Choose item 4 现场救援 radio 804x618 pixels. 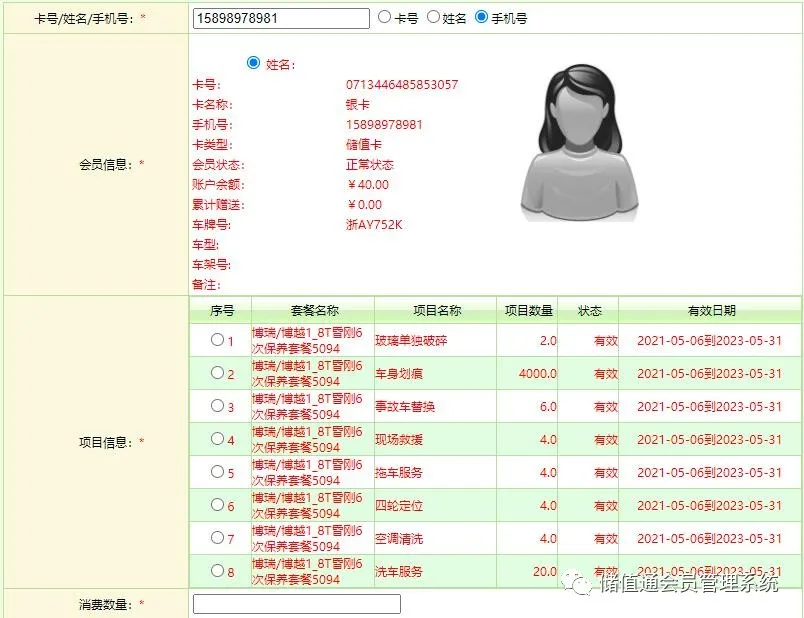(x=217, y=439)
